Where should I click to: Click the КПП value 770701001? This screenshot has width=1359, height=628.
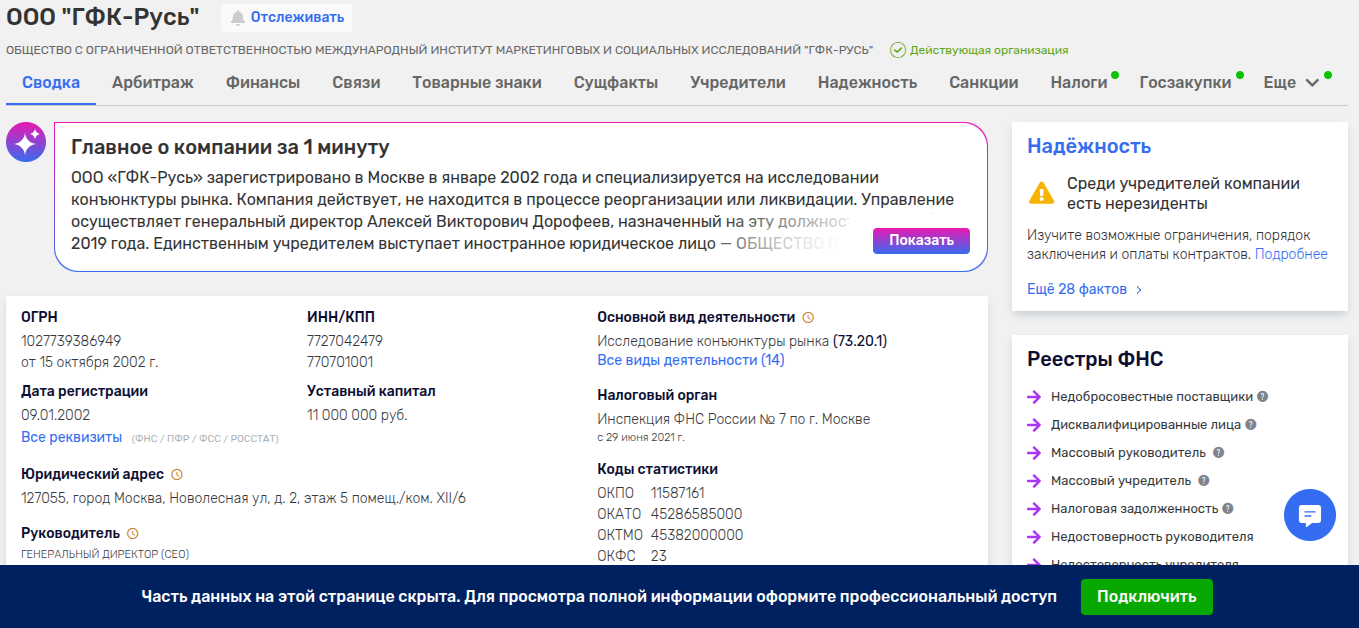point(340,362)
